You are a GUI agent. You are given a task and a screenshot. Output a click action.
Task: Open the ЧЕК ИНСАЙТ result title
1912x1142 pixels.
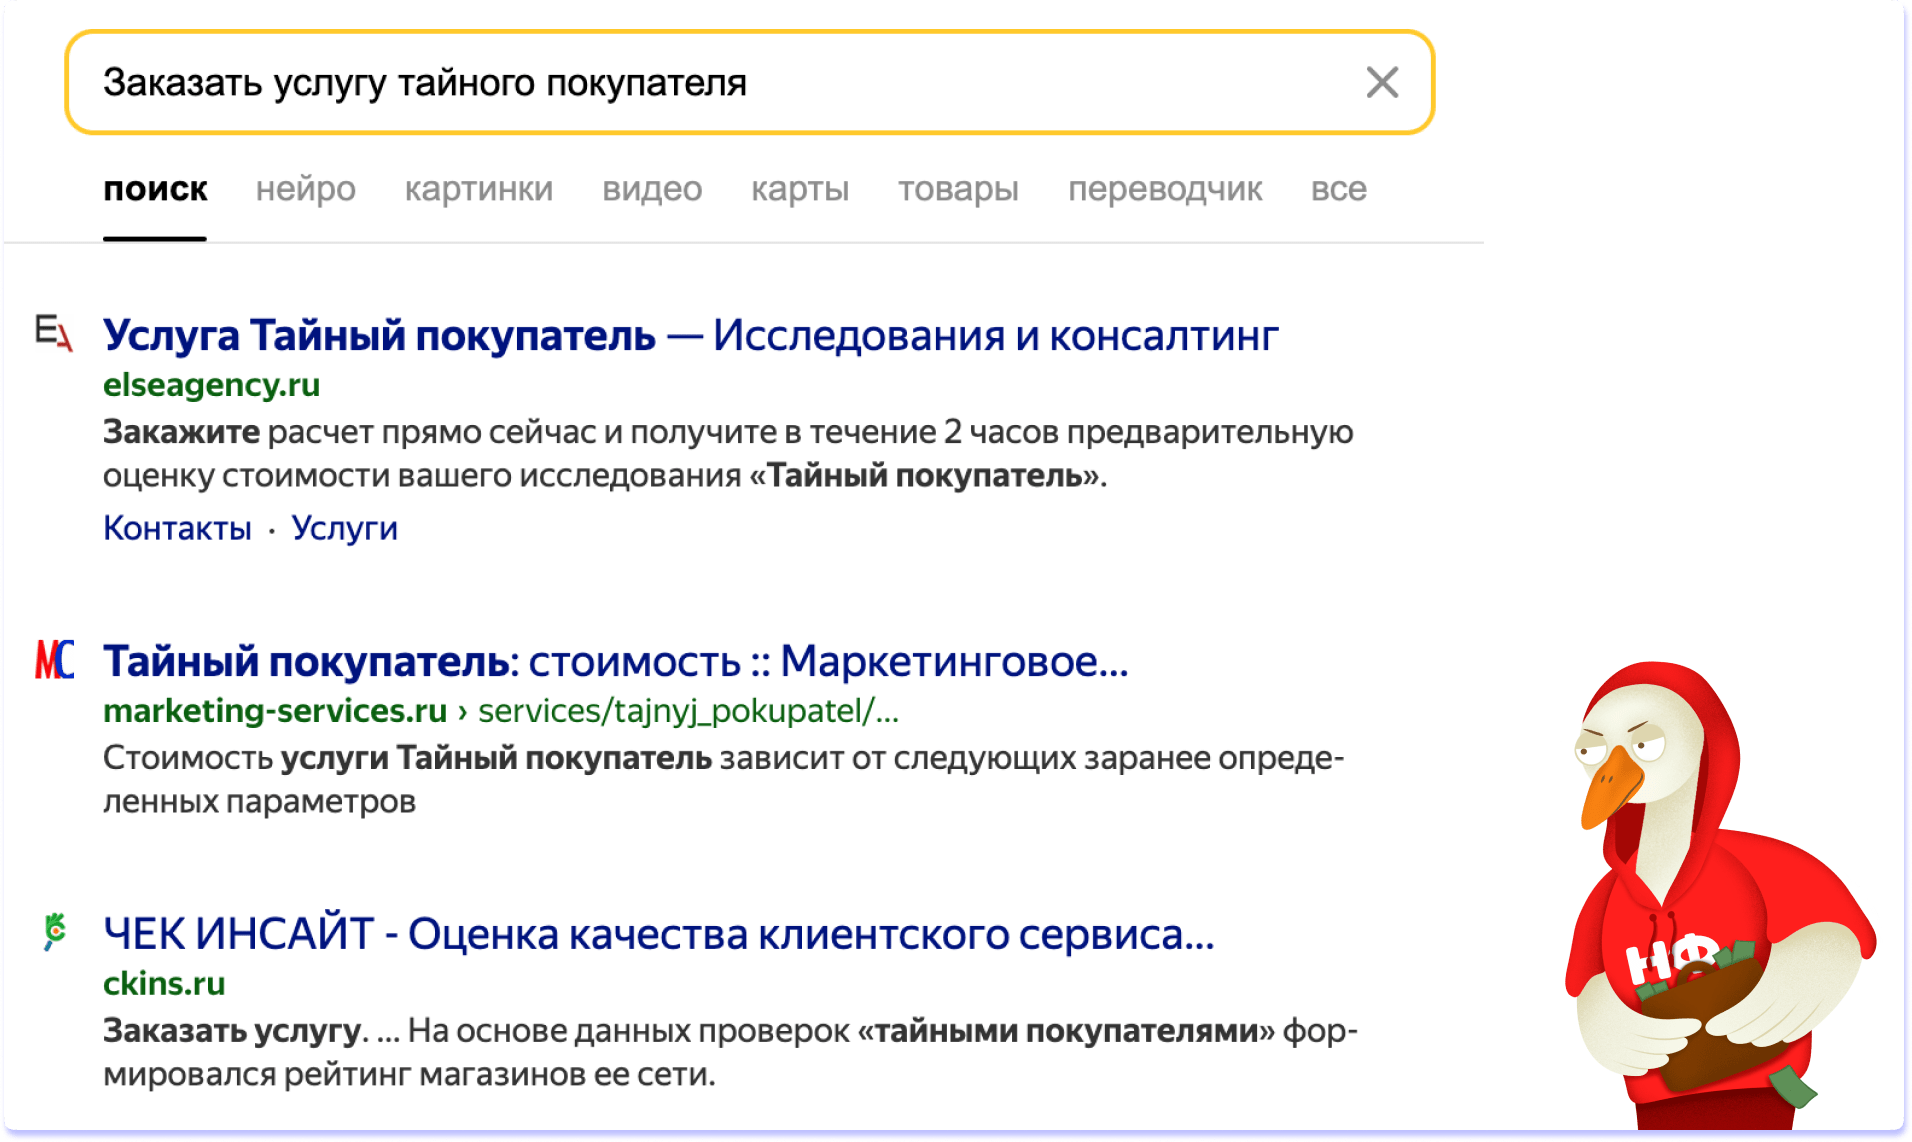pyautogui.click(x=658, y=934)
